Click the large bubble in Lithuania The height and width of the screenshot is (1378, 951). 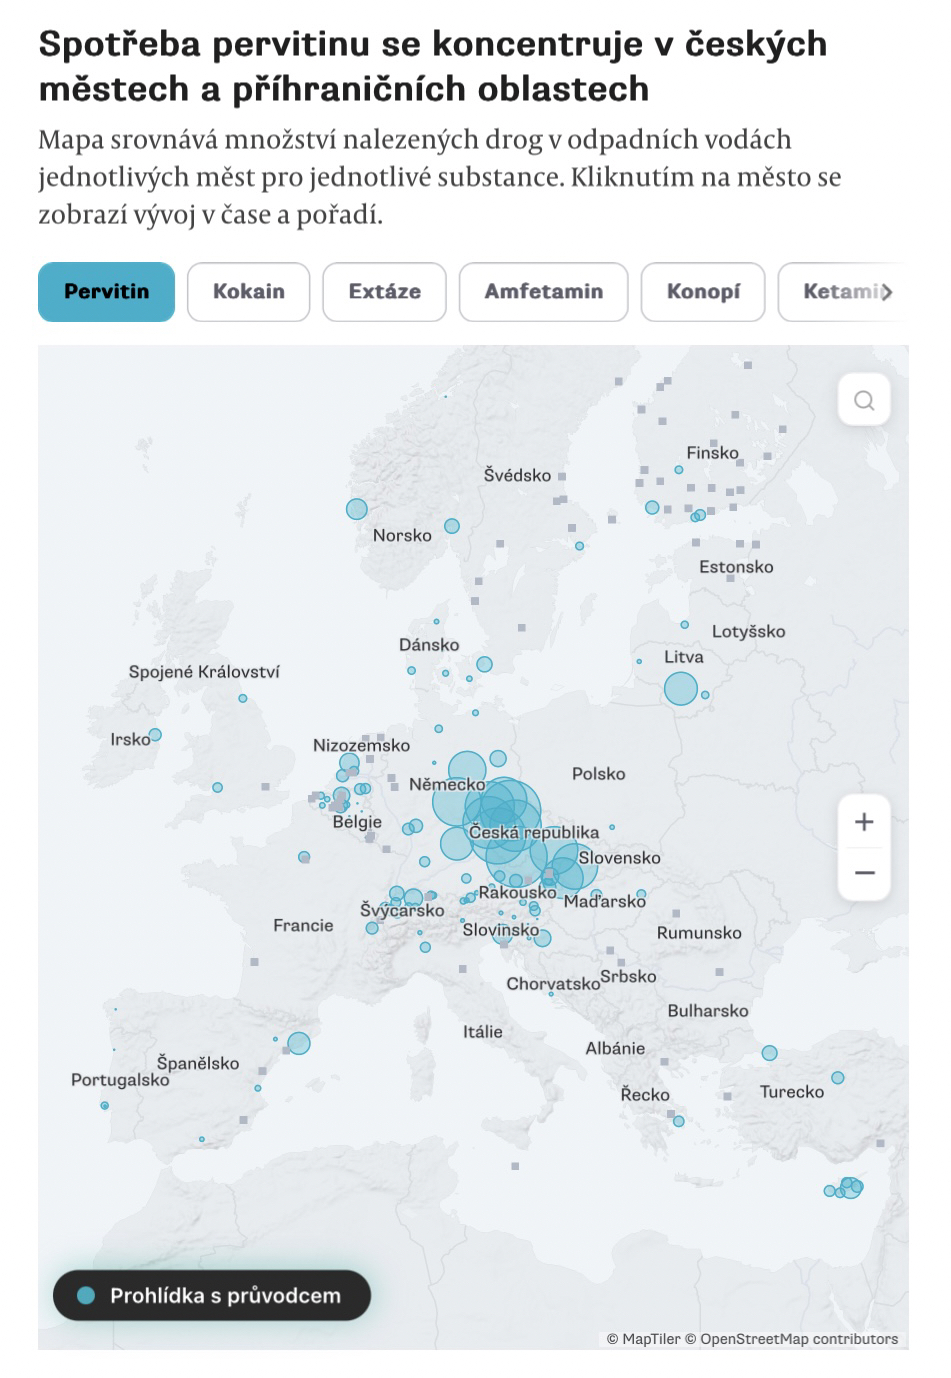point(681,689)
